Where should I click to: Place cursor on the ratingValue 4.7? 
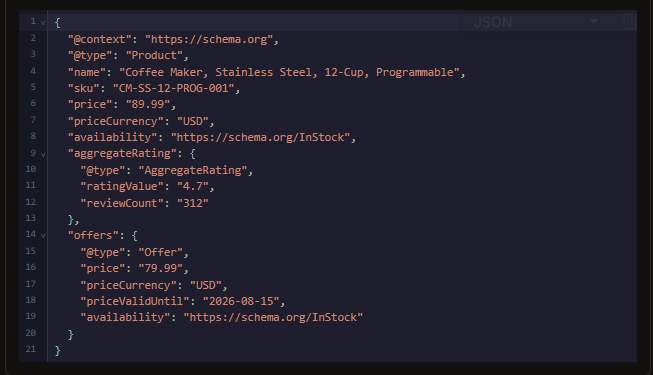(193, 186)
